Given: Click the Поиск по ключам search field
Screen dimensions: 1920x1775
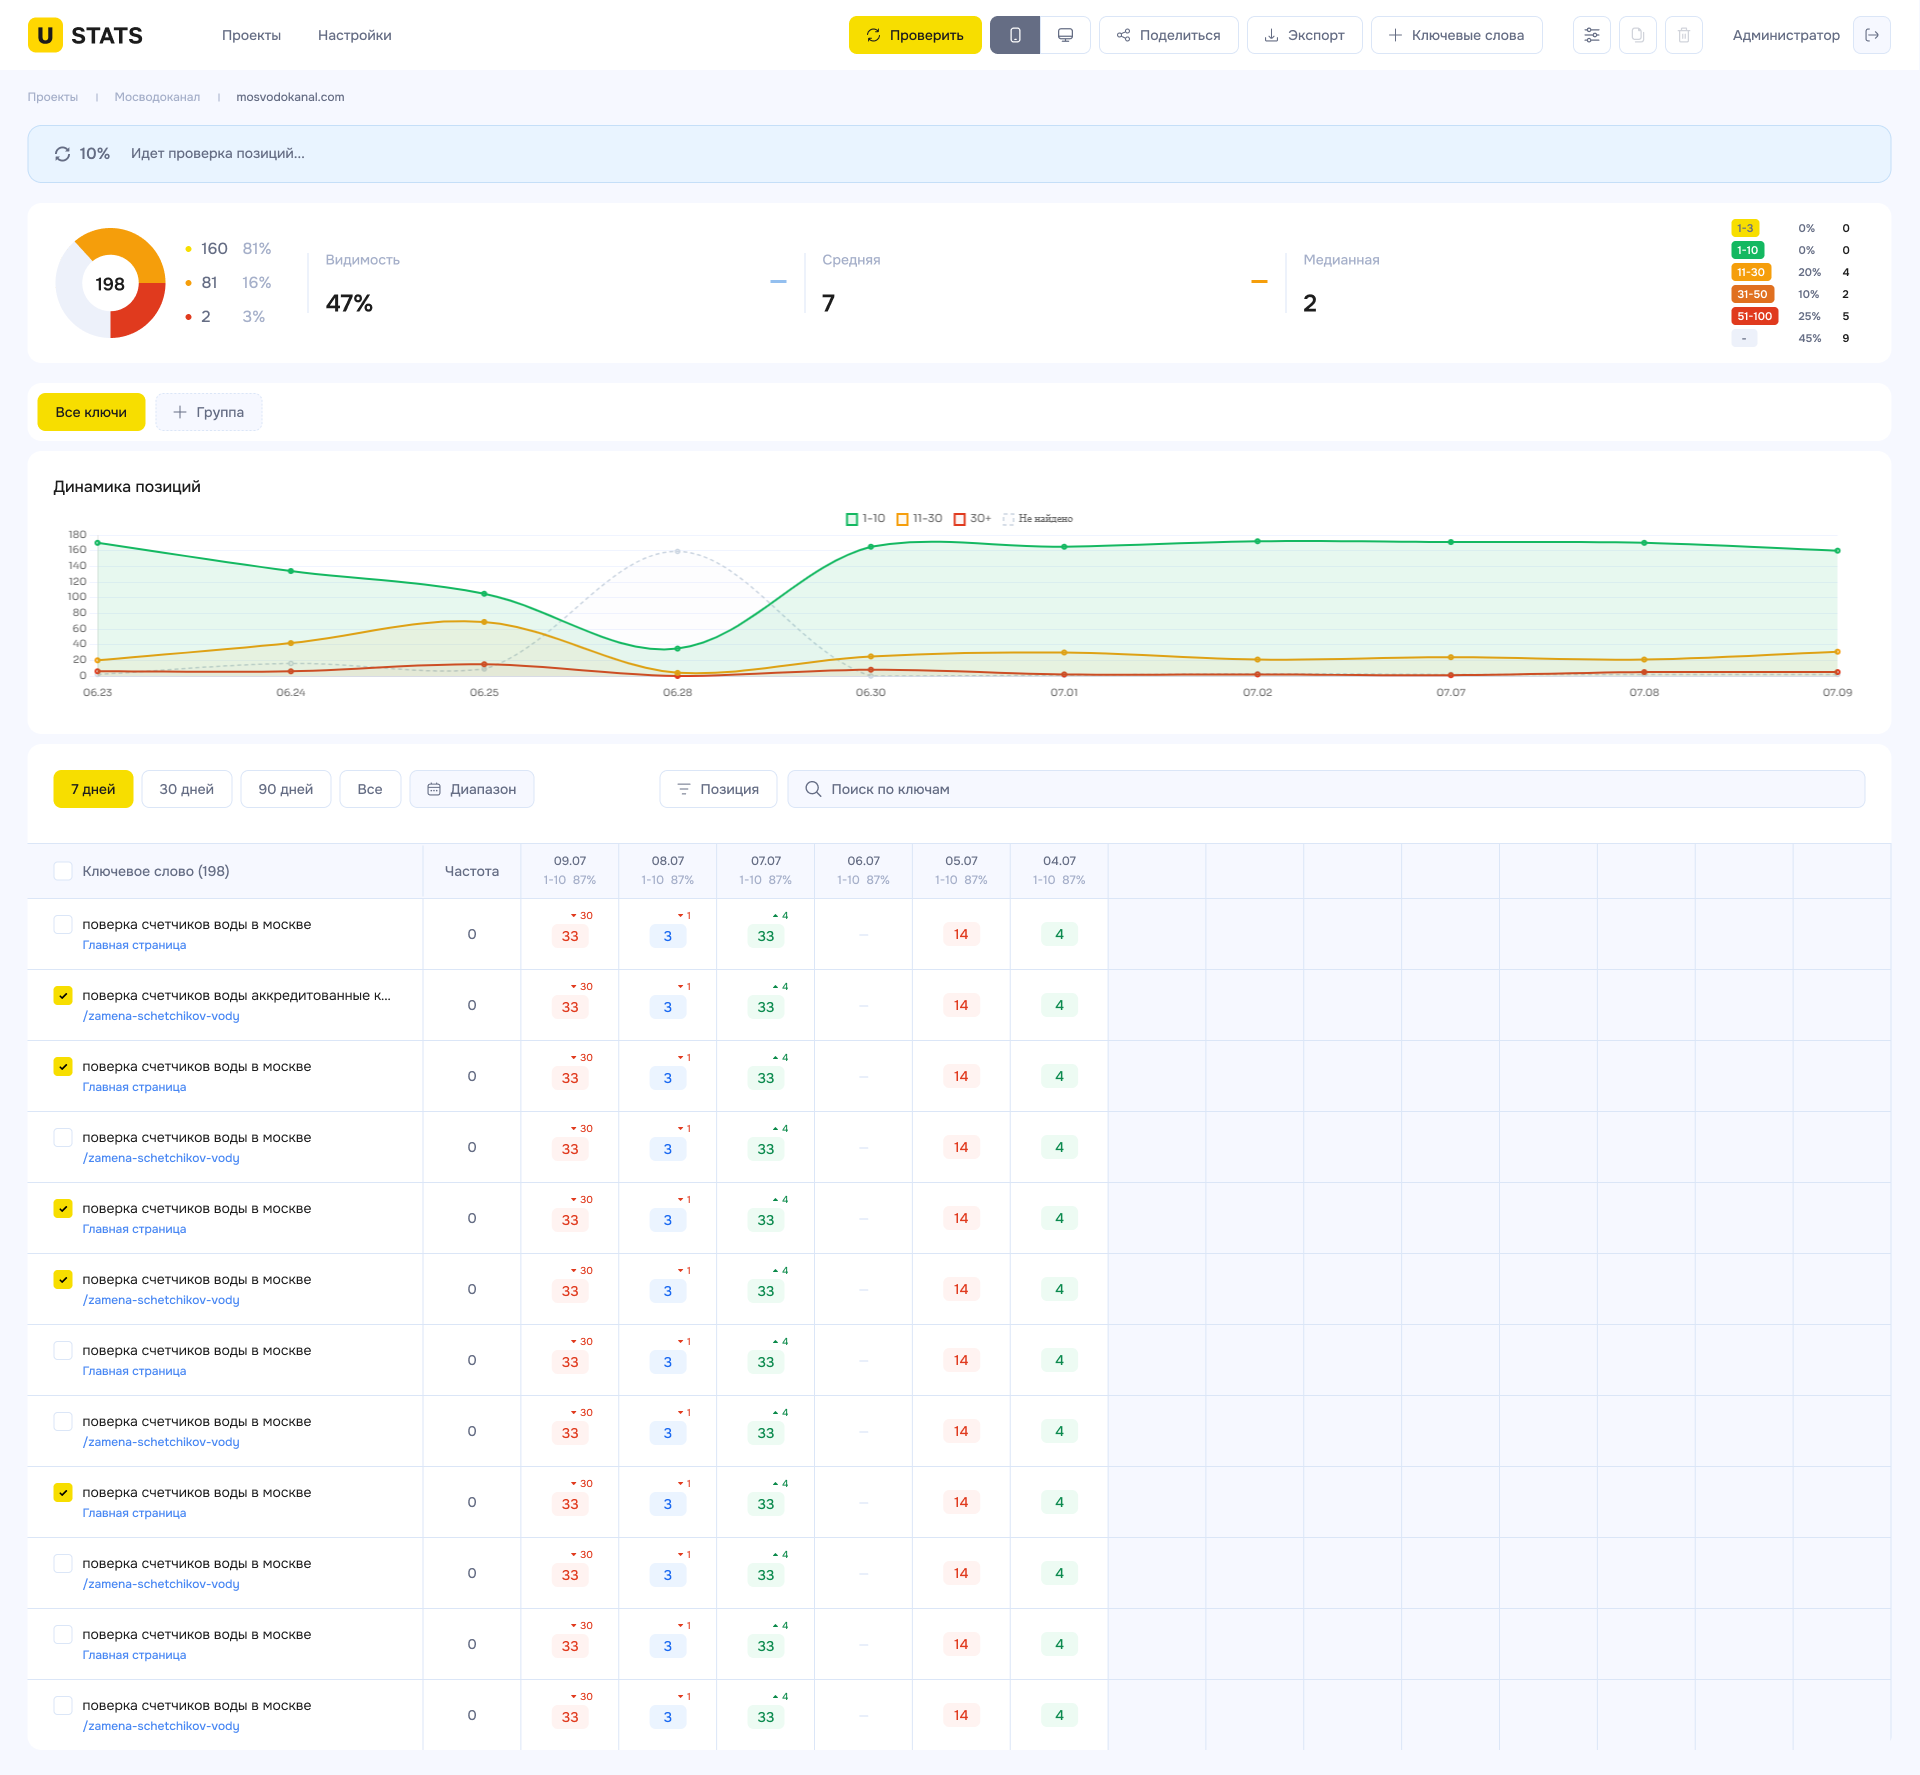Looking at the screenshot, I should pos(1326,789).
